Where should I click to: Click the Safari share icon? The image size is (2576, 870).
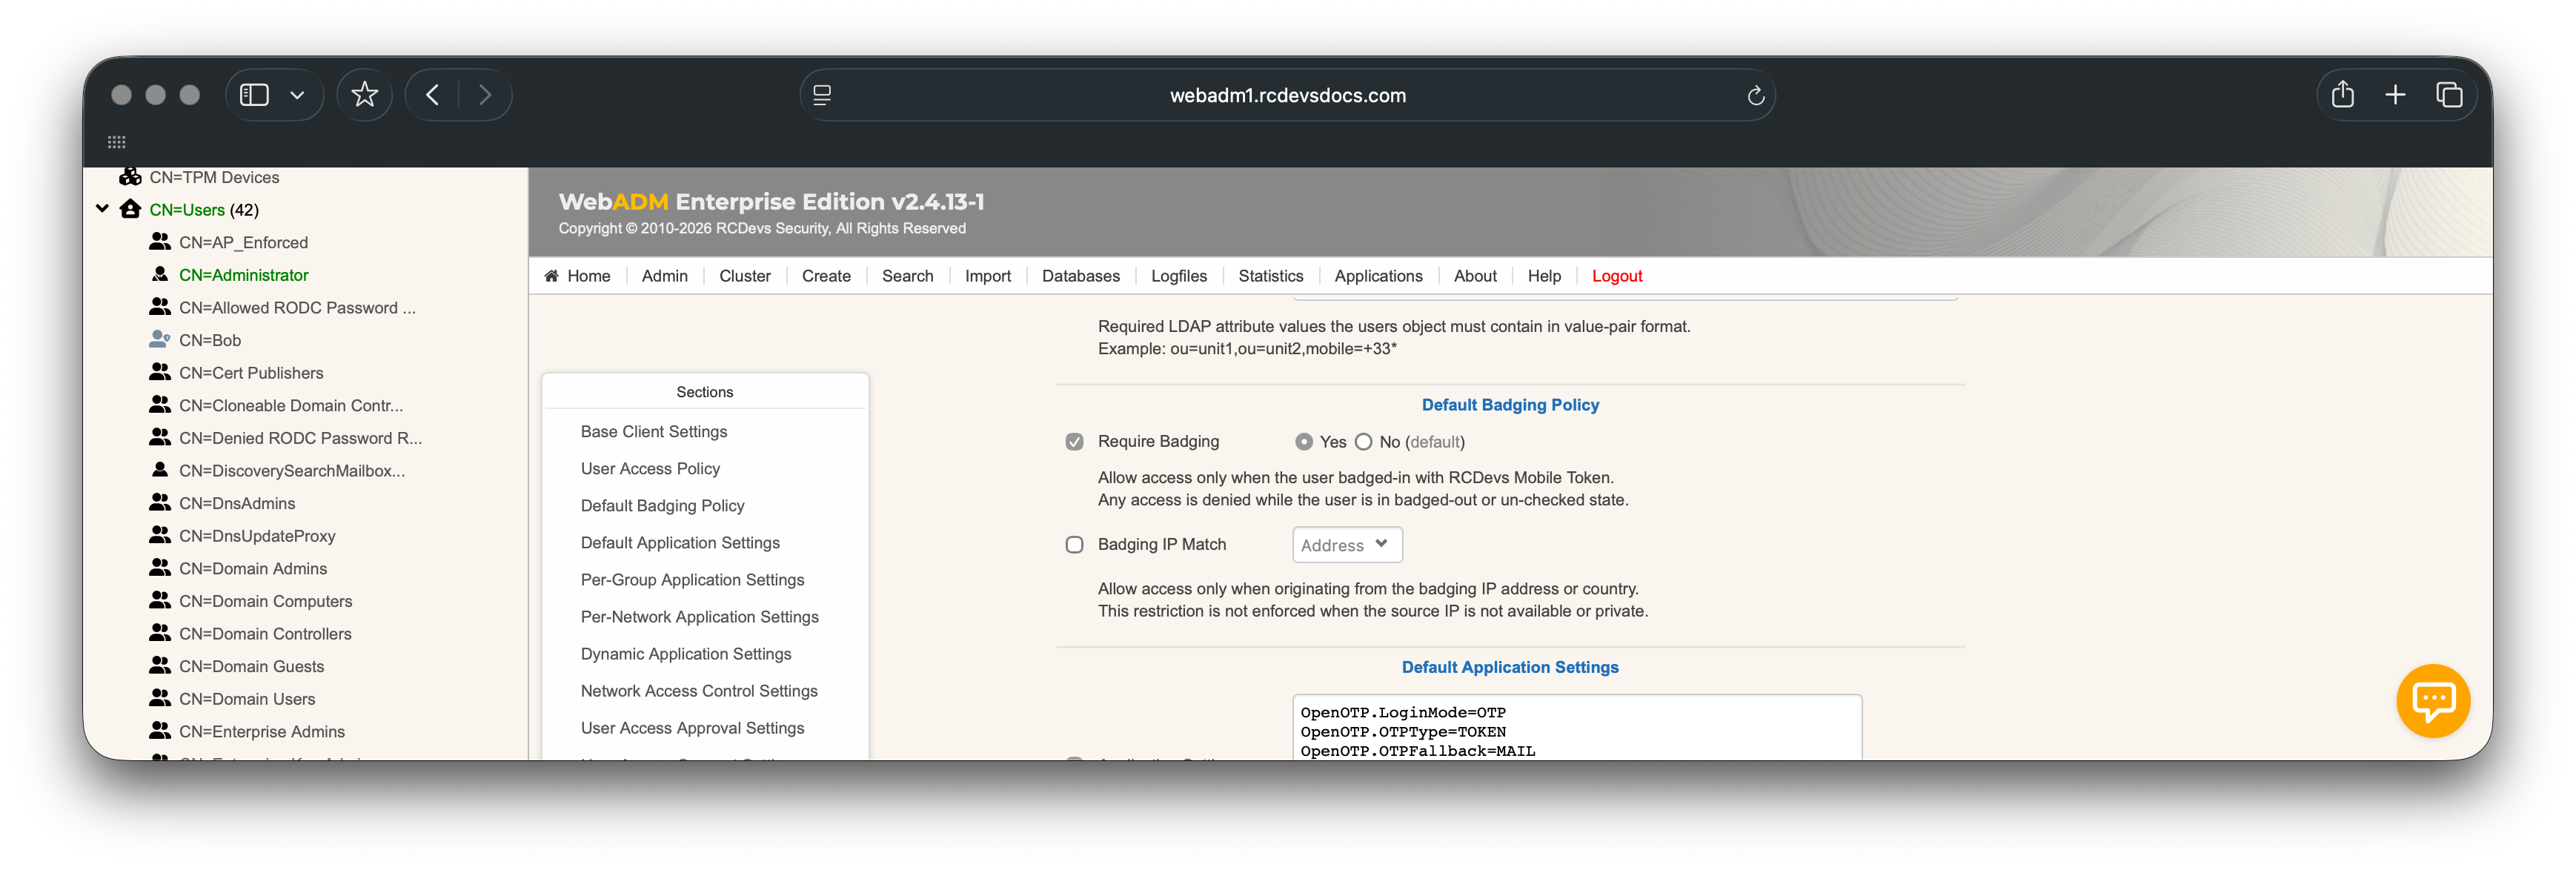tap(2342, 95)
